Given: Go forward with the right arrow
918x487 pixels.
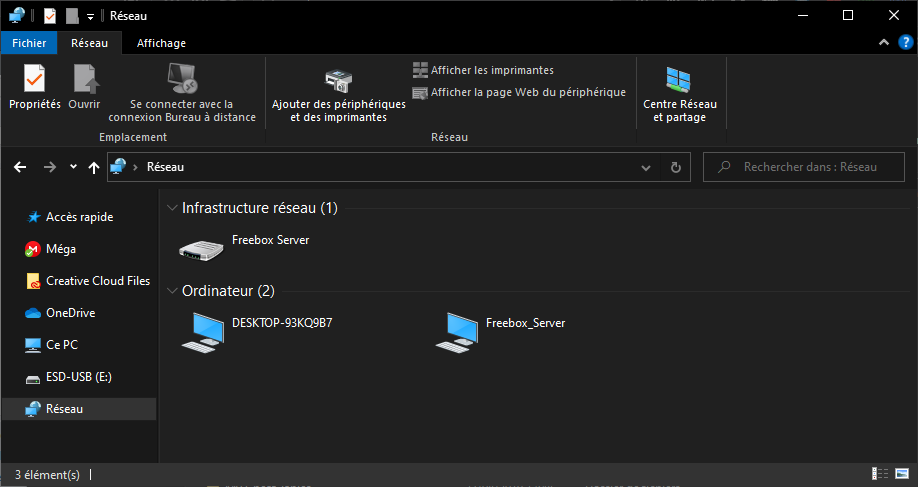Looking at the screenshot, I should point(50,167).
